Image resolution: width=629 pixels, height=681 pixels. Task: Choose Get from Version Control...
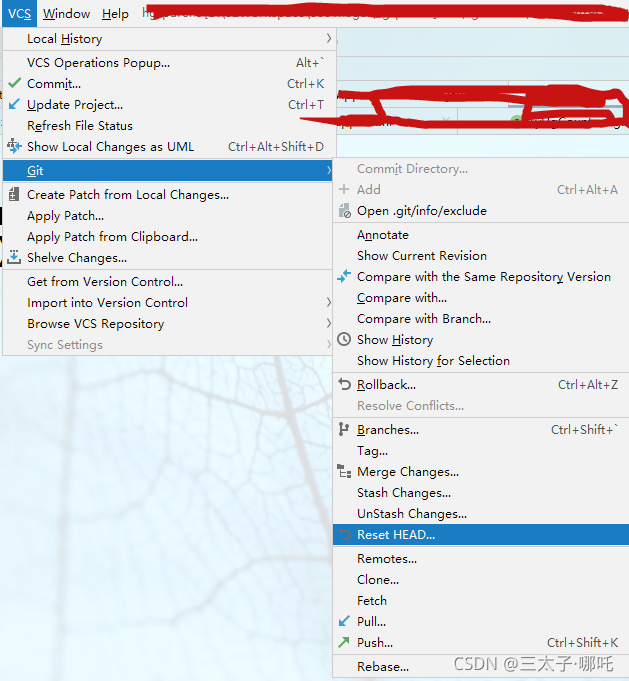click(x=168, y=281)
